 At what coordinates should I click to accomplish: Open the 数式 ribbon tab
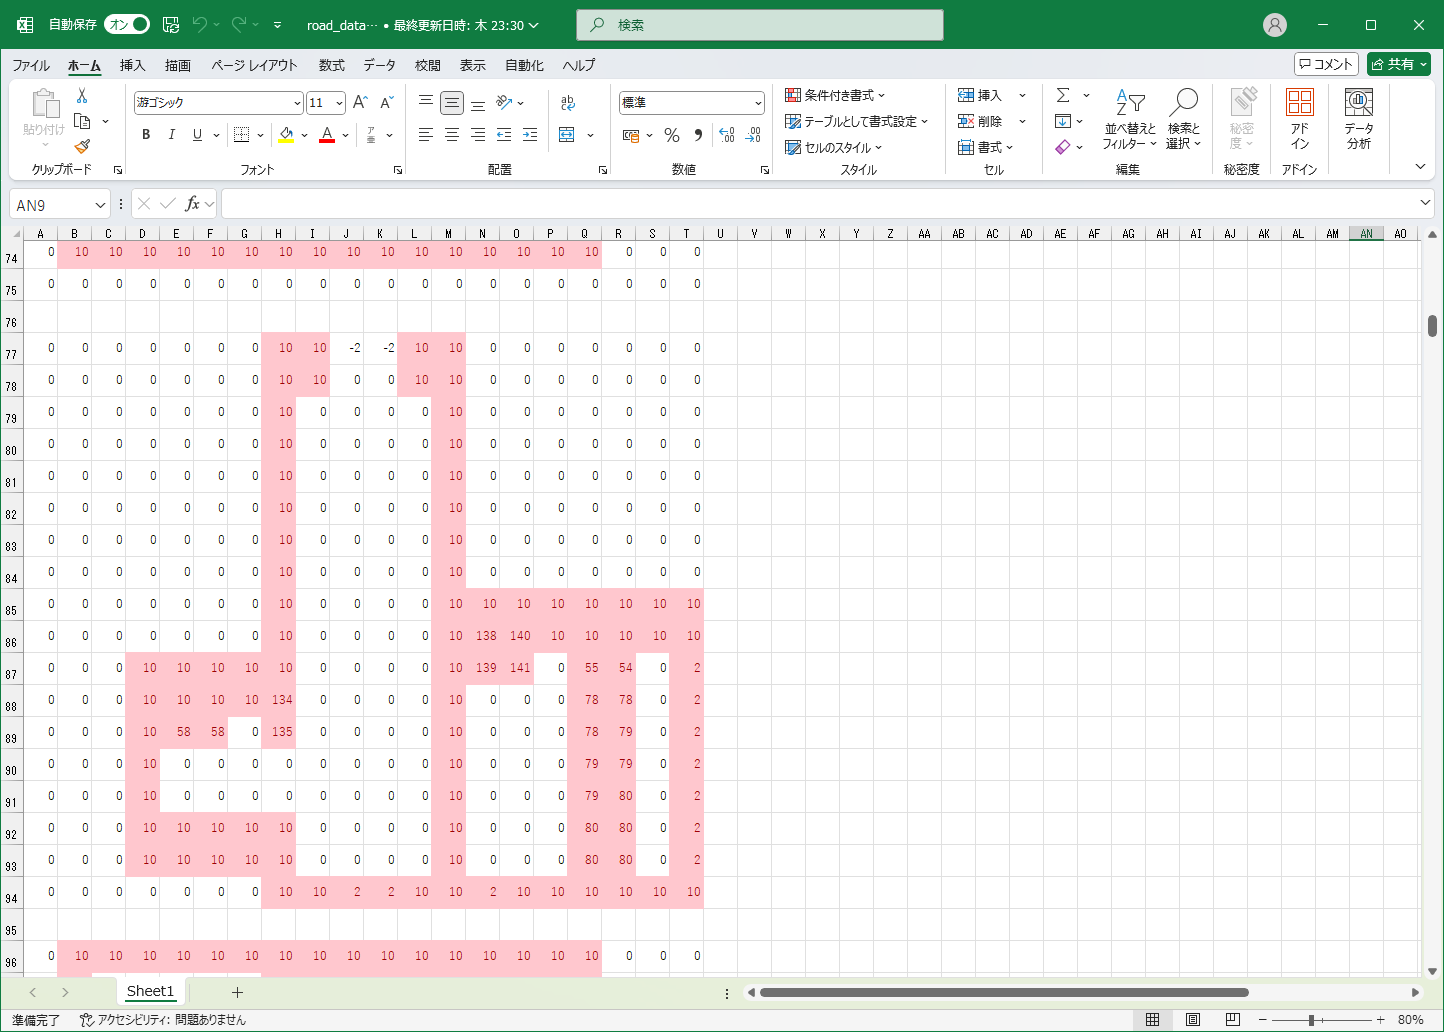point(331,65)
